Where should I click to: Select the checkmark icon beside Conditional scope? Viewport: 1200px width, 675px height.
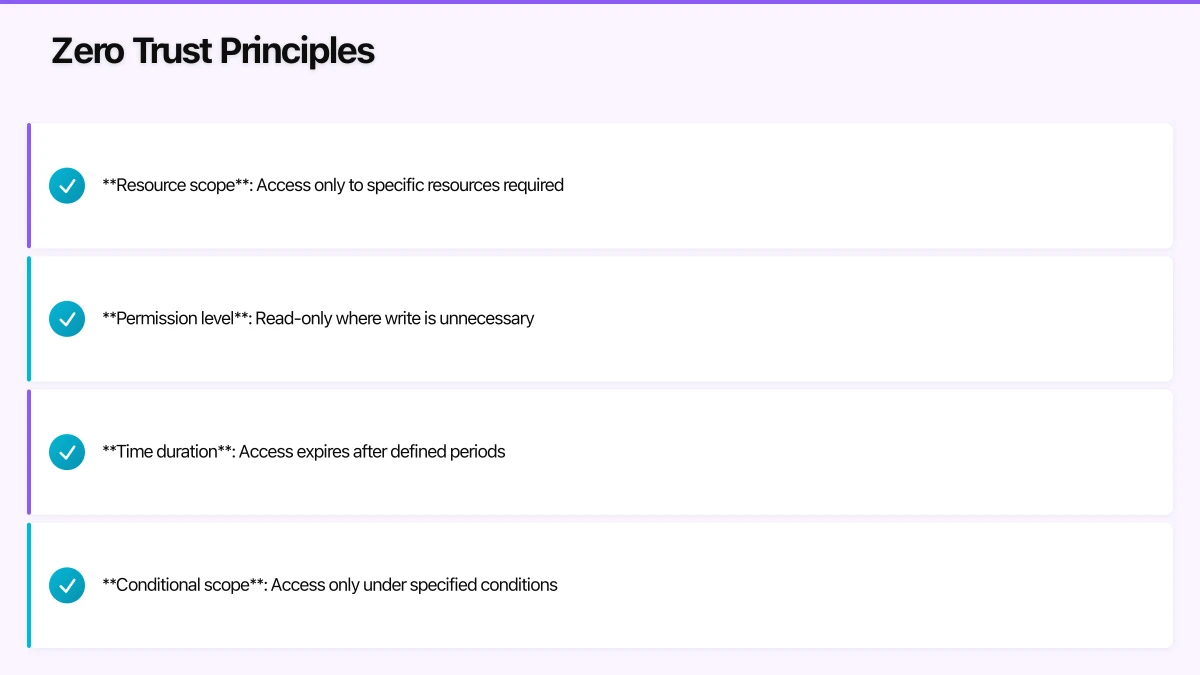point(67,585)
